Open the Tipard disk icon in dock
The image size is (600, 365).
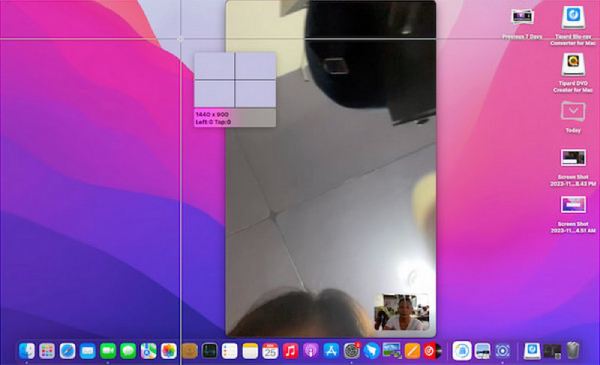pos(532,351)
